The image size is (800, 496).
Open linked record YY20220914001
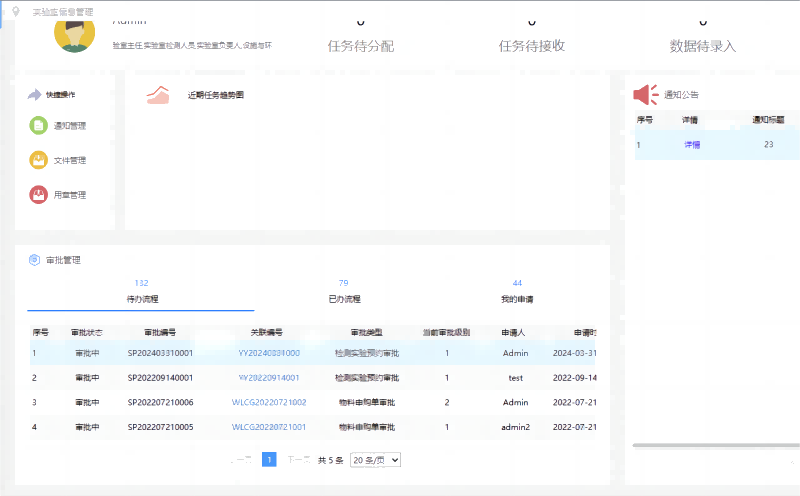(x=269, y=378)
